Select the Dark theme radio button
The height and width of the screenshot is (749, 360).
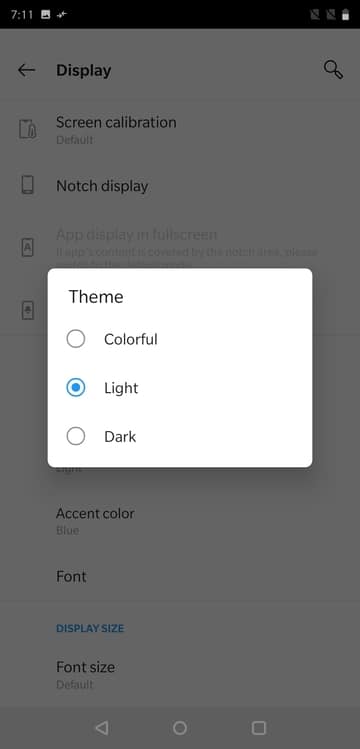(76, 436)
